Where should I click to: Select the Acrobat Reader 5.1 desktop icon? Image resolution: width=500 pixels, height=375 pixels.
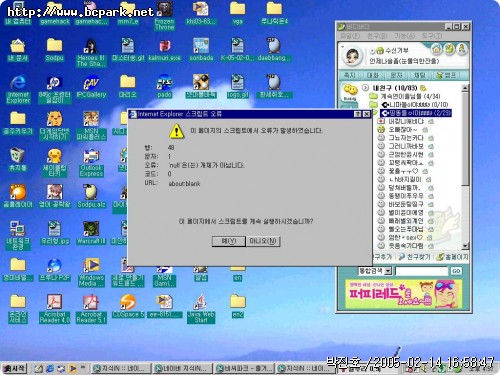(91, 309)
